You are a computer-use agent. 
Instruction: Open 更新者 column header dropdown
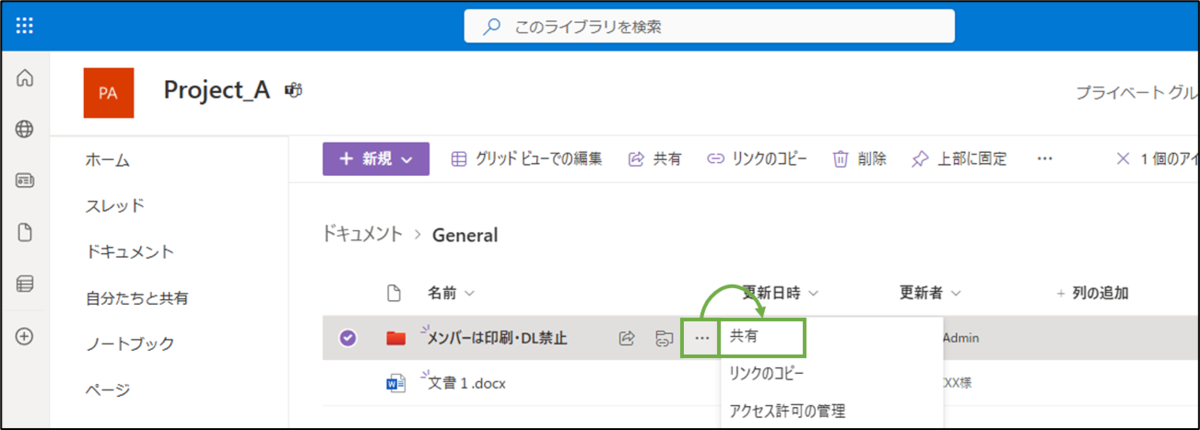coord(930,293)
